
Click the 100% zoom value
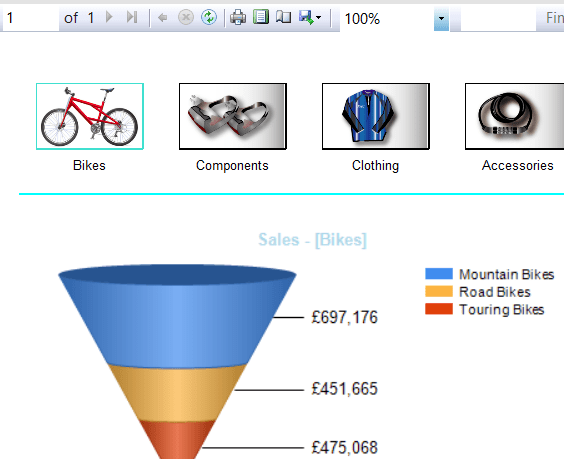pos(362,19)
